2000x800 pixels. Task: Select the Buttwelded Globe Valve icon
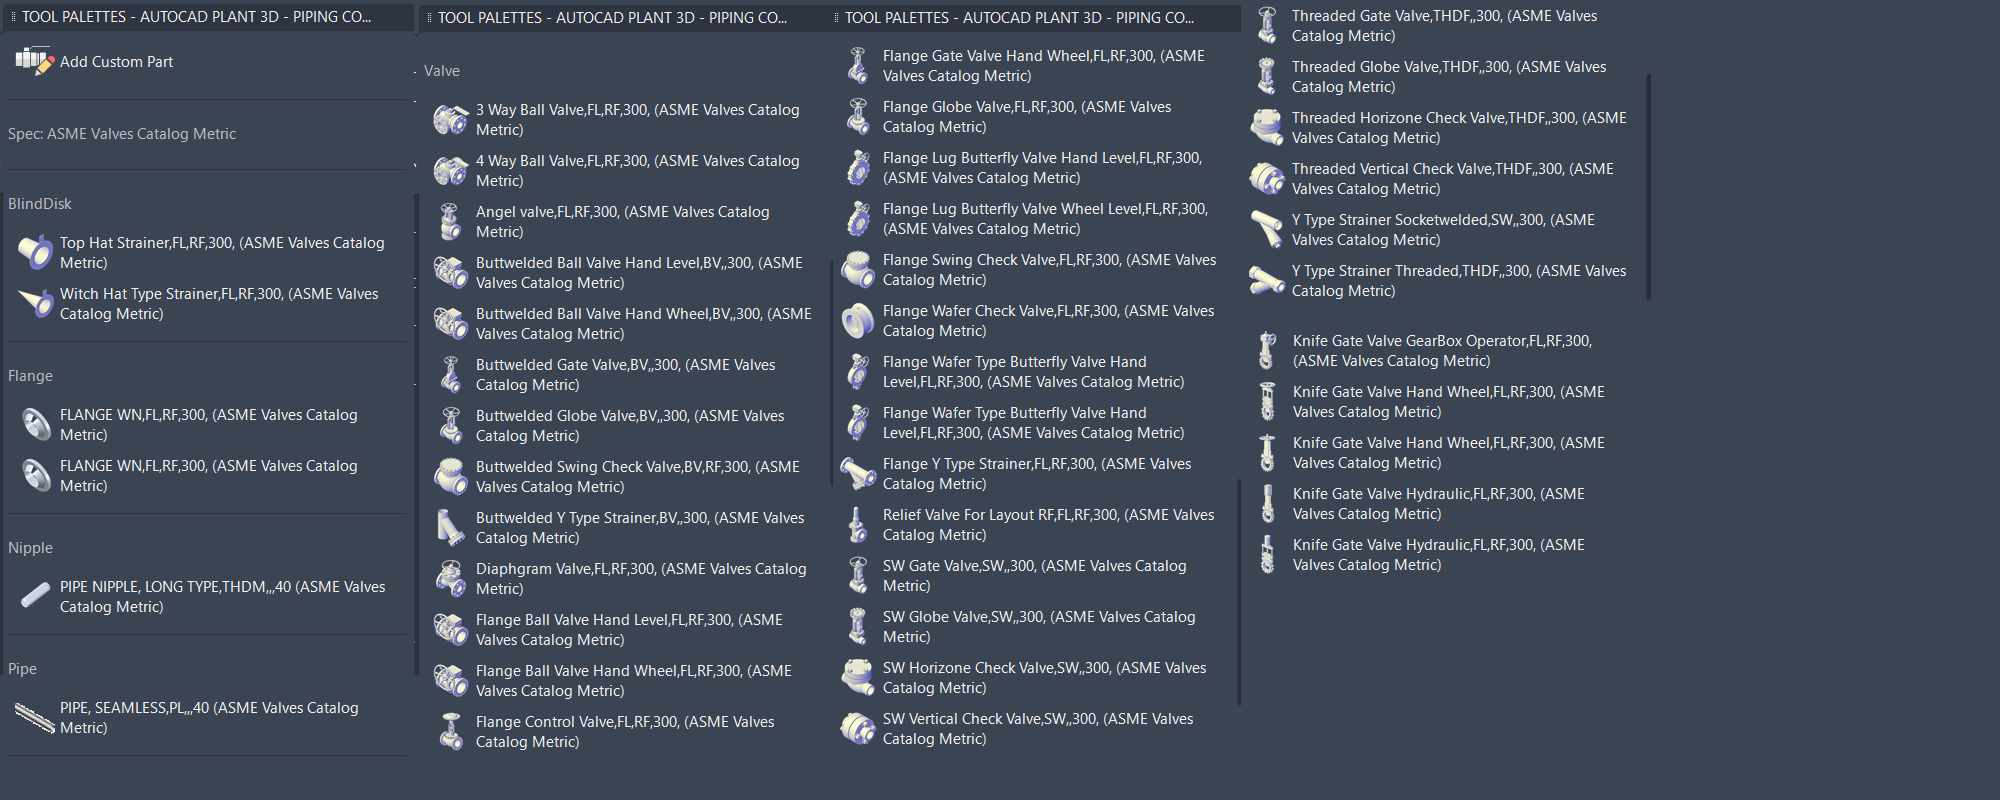coord(451,426)
